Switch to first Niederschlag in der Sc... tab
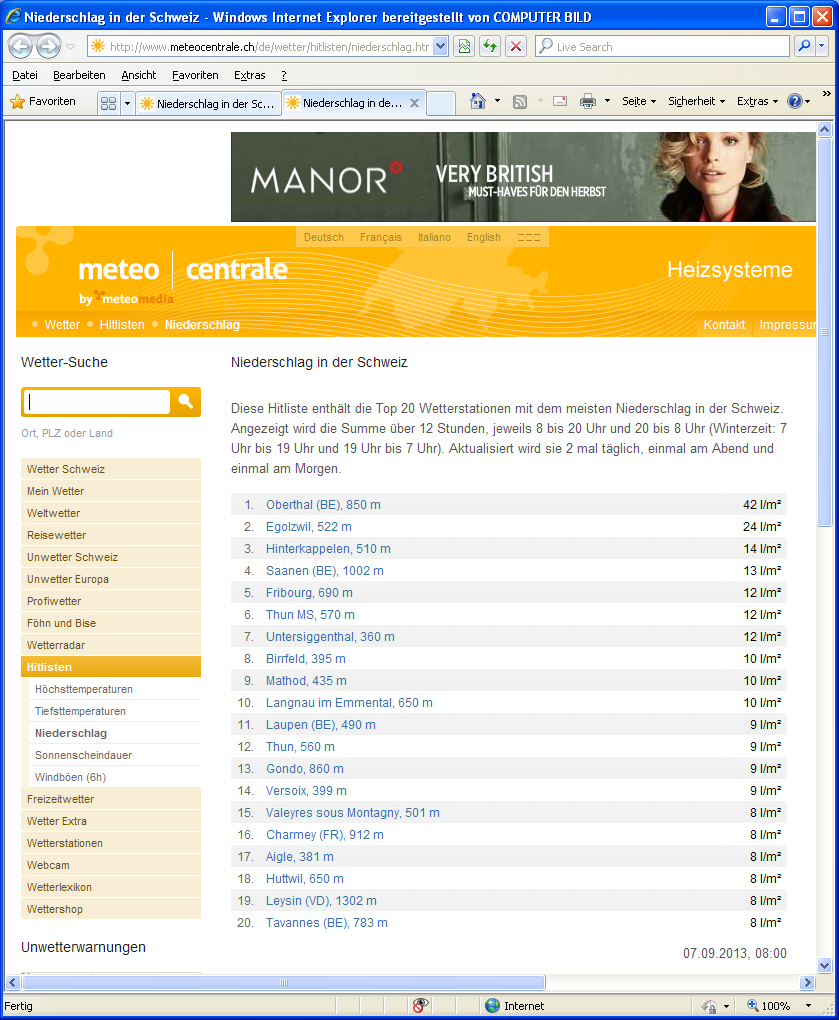 (x=208, y=103)
